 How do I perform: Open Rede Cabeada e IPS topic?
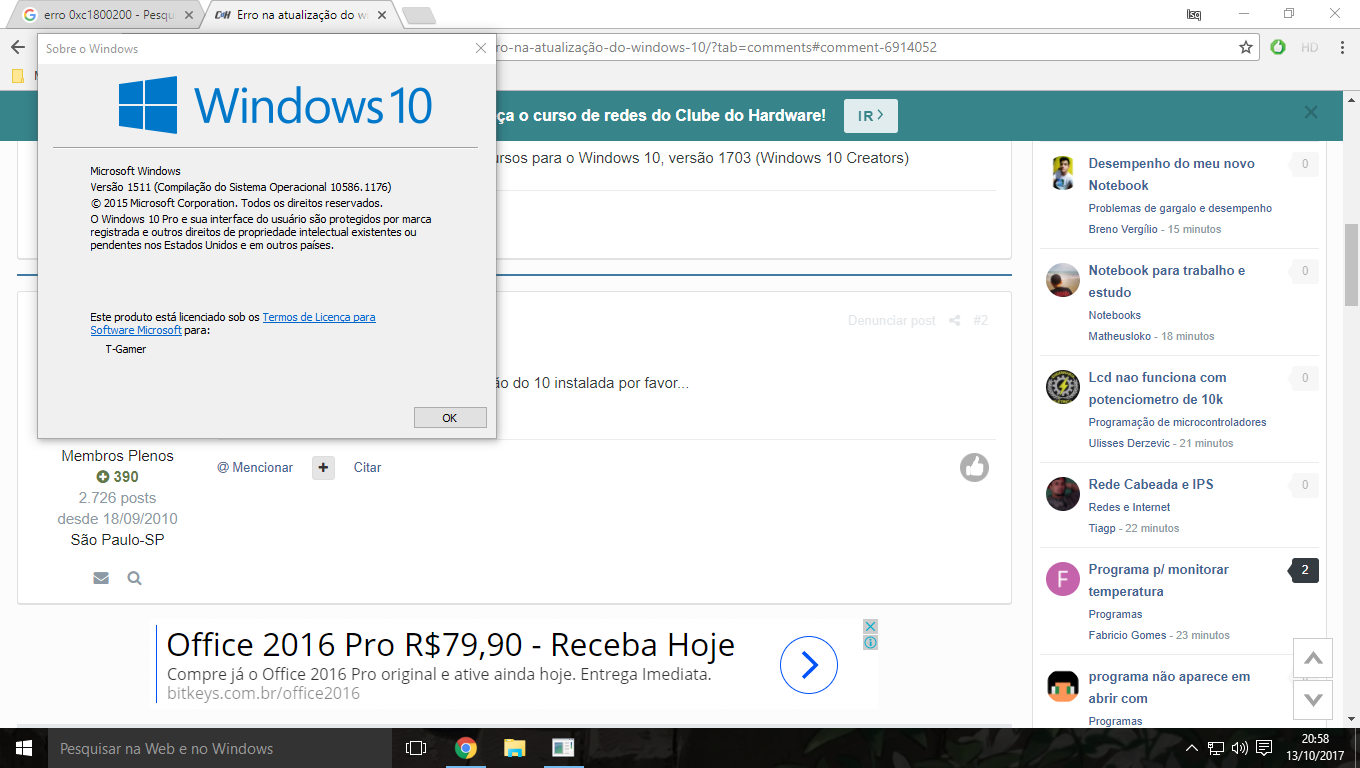(x=1150, y=484)
